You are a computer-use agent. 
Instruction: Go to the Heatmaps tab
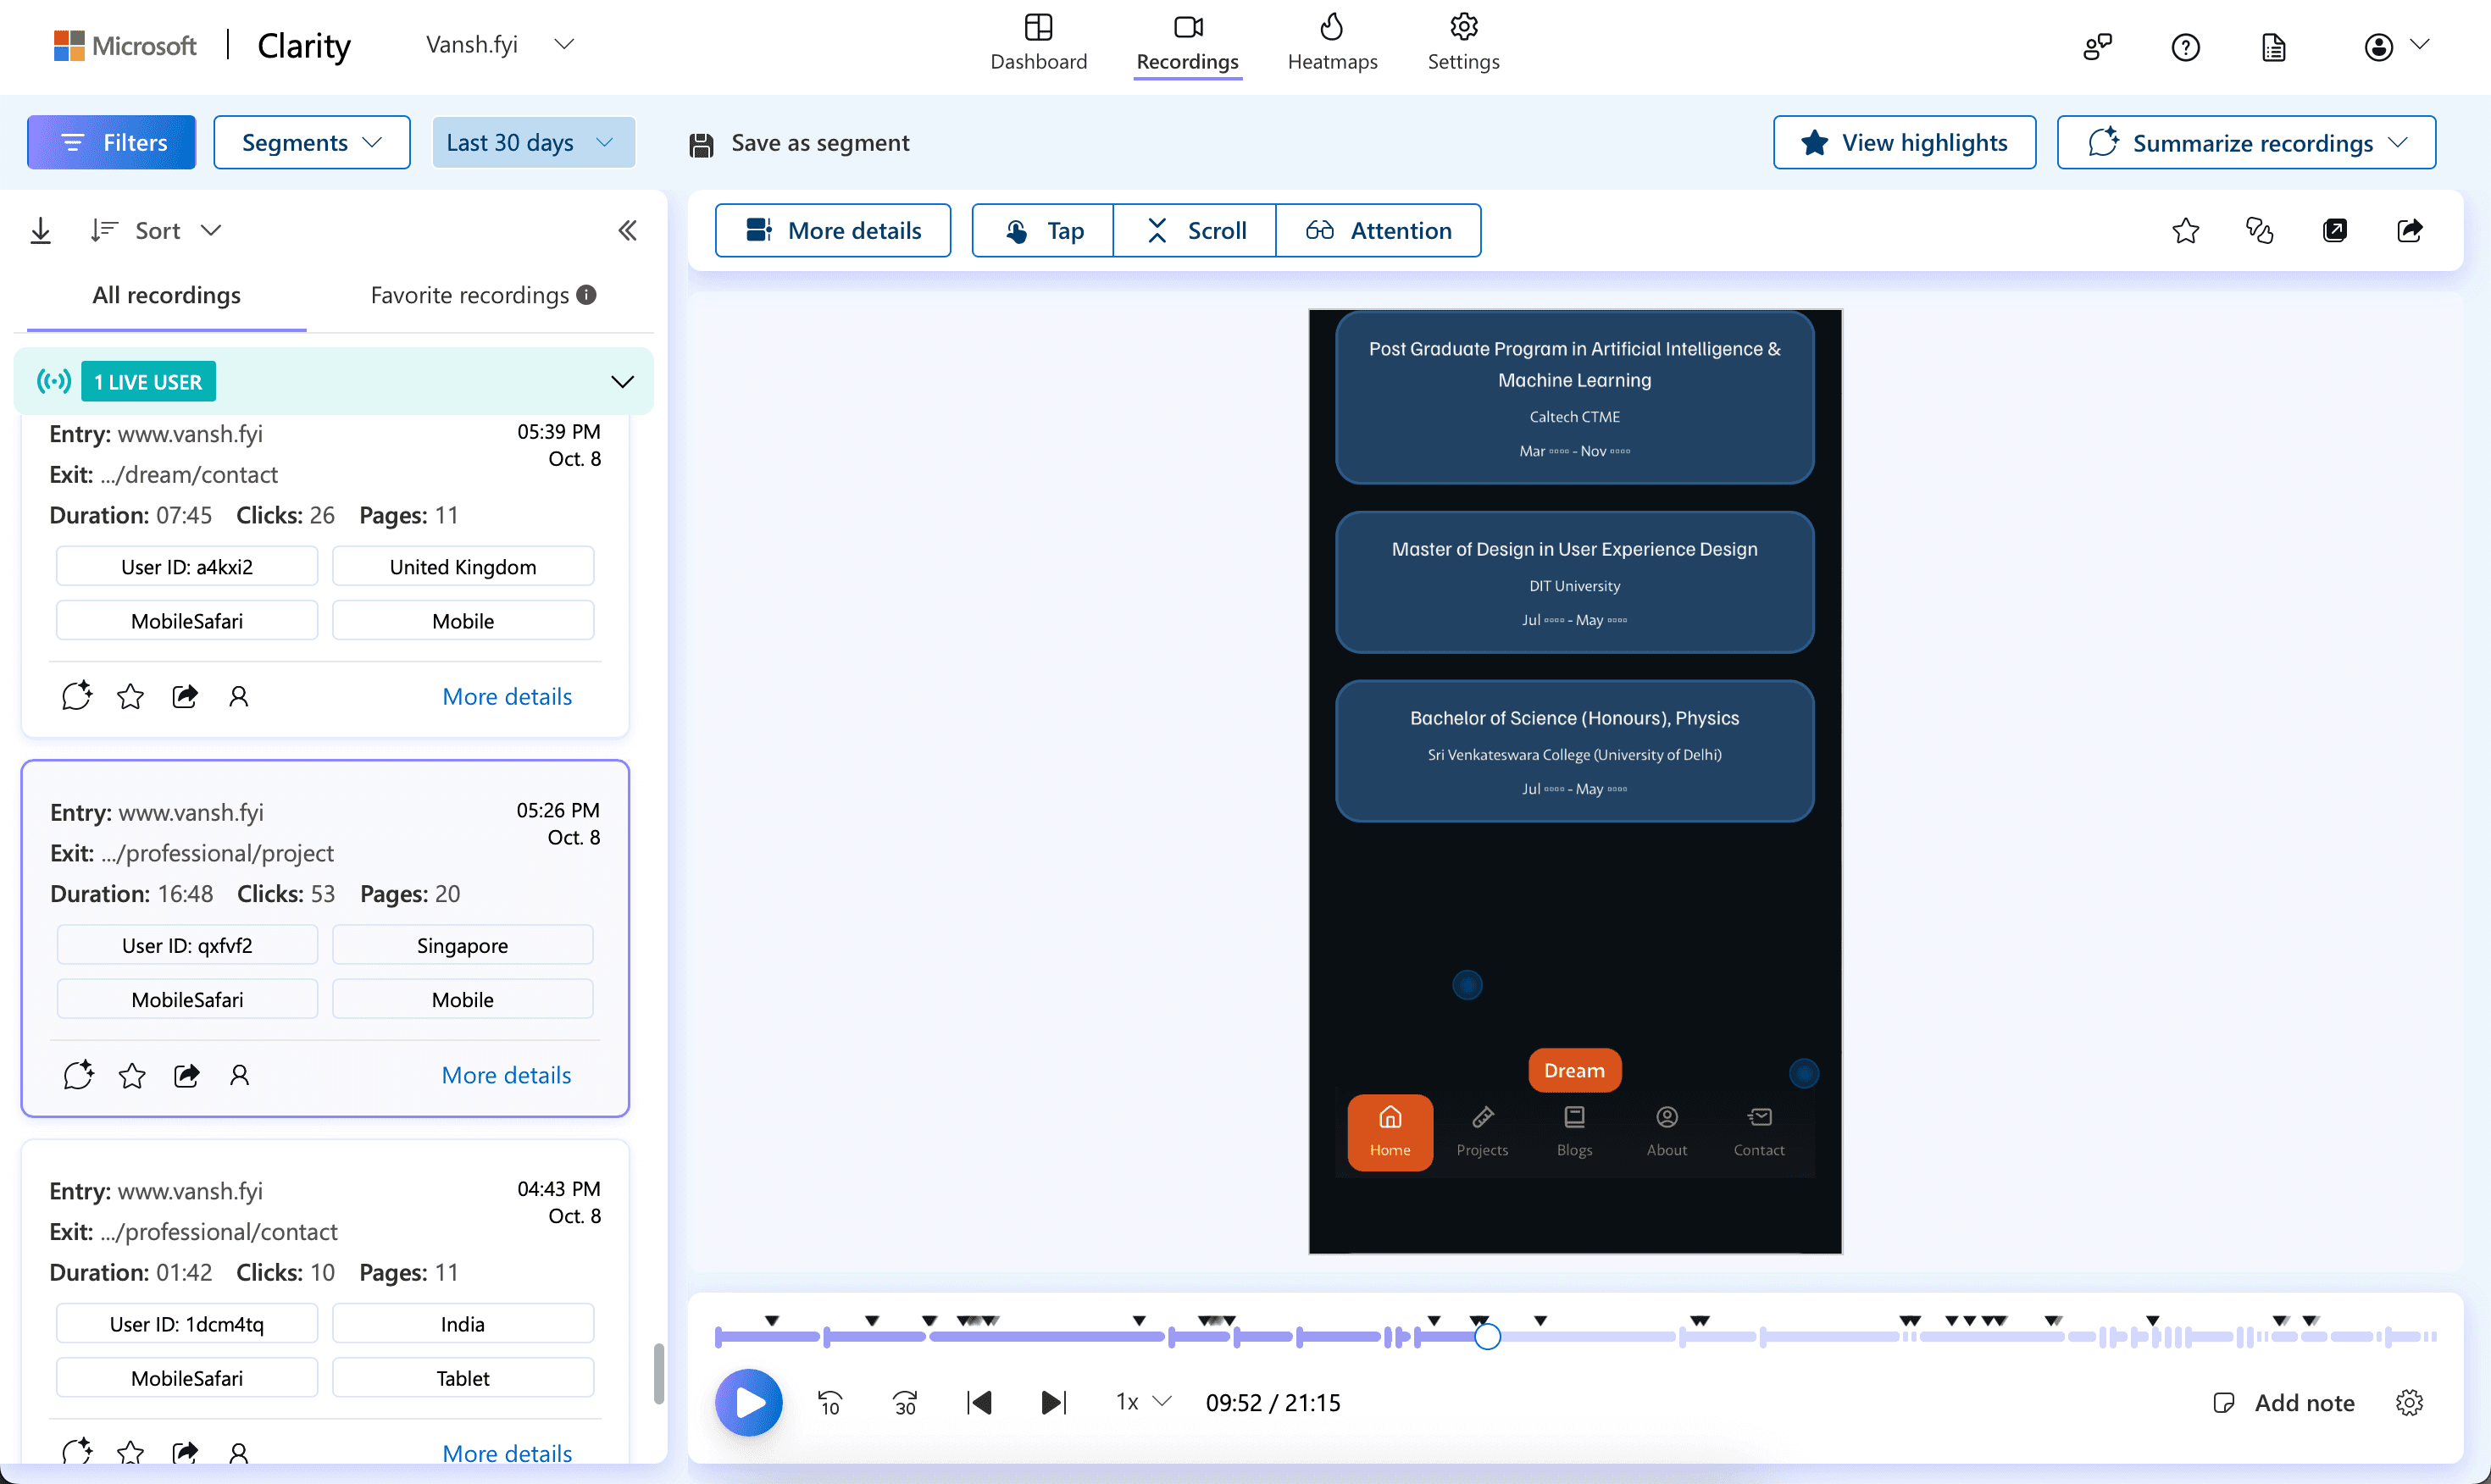click(1332, 43)
